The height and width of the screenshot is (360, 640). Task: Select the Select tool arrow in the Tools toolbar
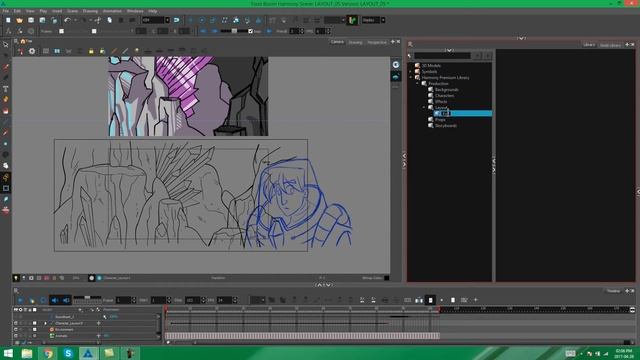[6, 44]
